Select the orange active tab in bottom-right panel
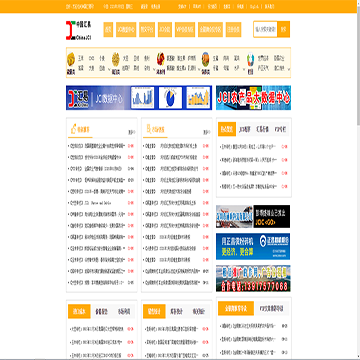The image size is (360, 360). tap(236, 308)
